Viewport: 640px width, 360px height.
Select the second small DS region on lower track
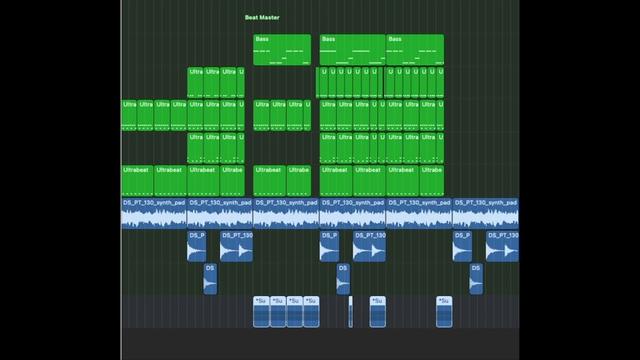[343, 279]
